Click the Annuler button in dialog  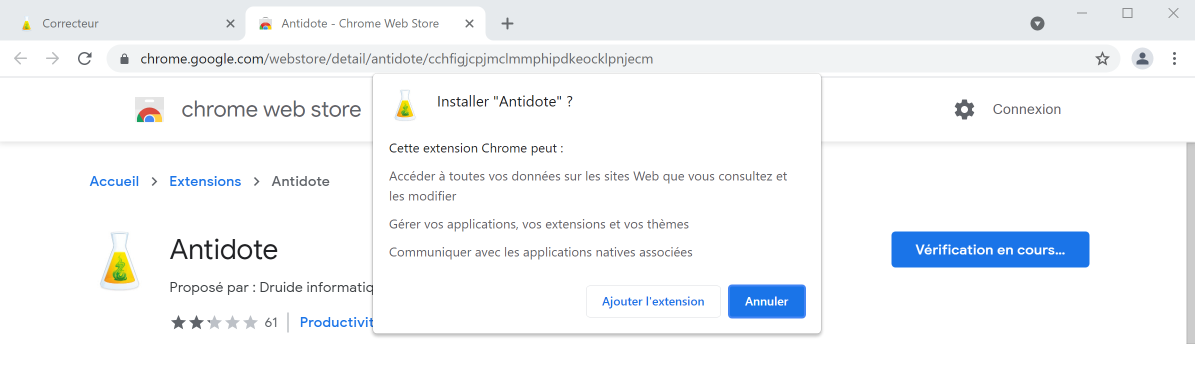tap(767, 301)
